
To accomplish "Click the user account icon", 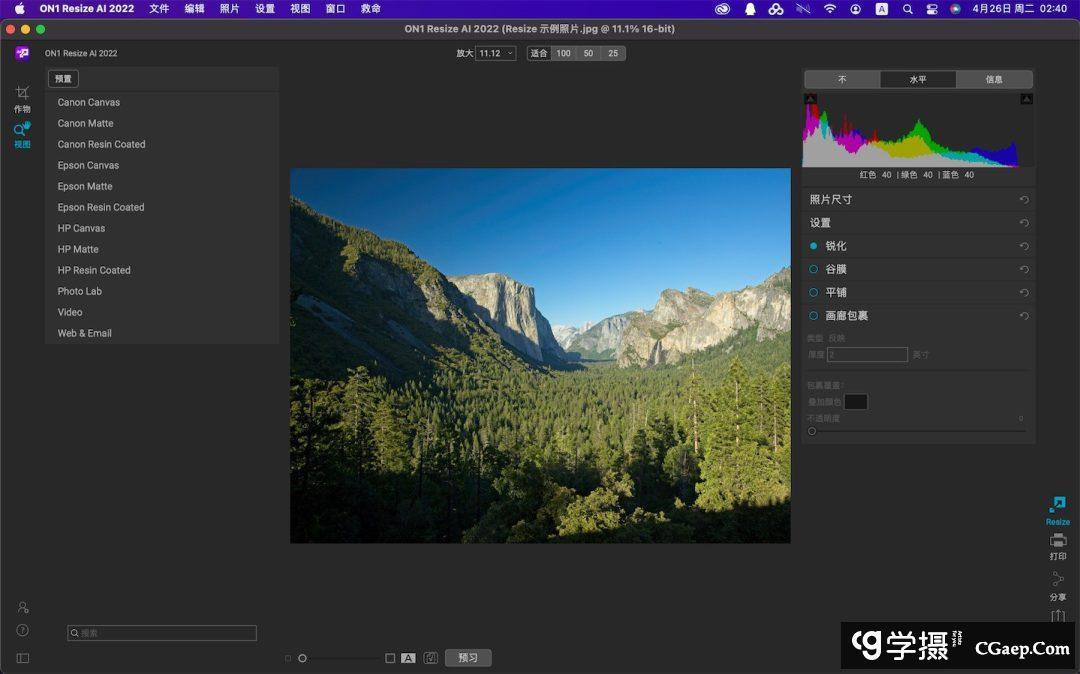I will click(22, 607).
